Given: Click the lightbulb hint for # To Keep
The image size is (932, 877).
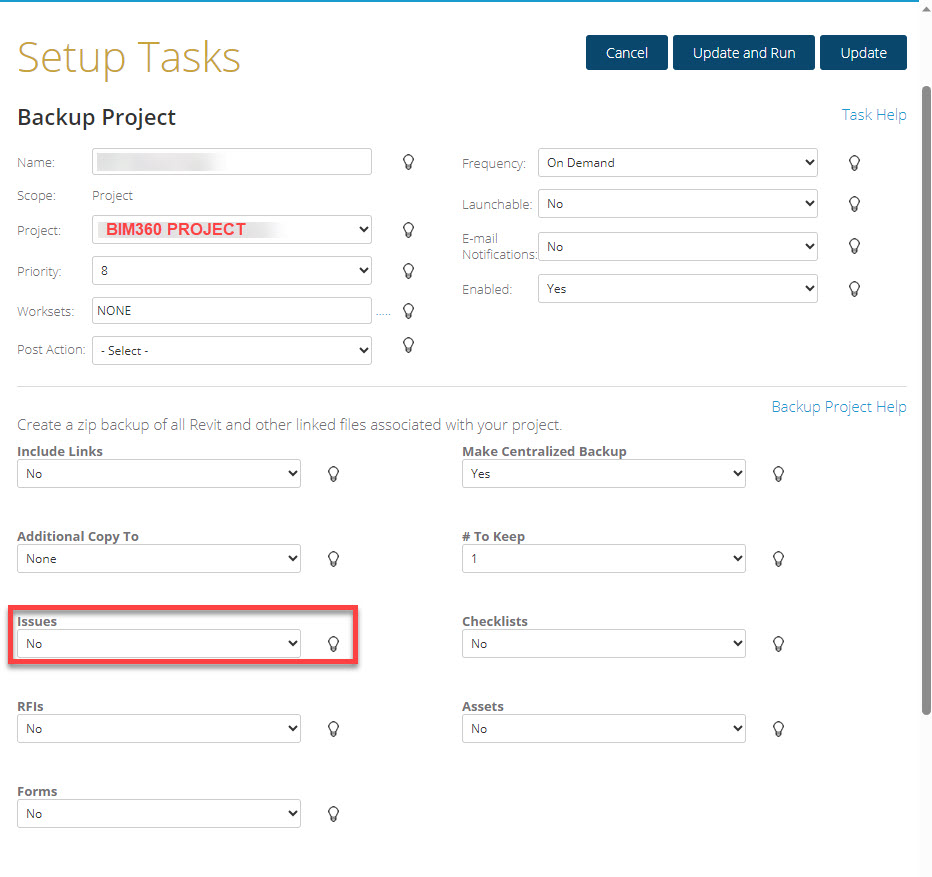Looking at the screenshot, I should click(x=779, y=559).
